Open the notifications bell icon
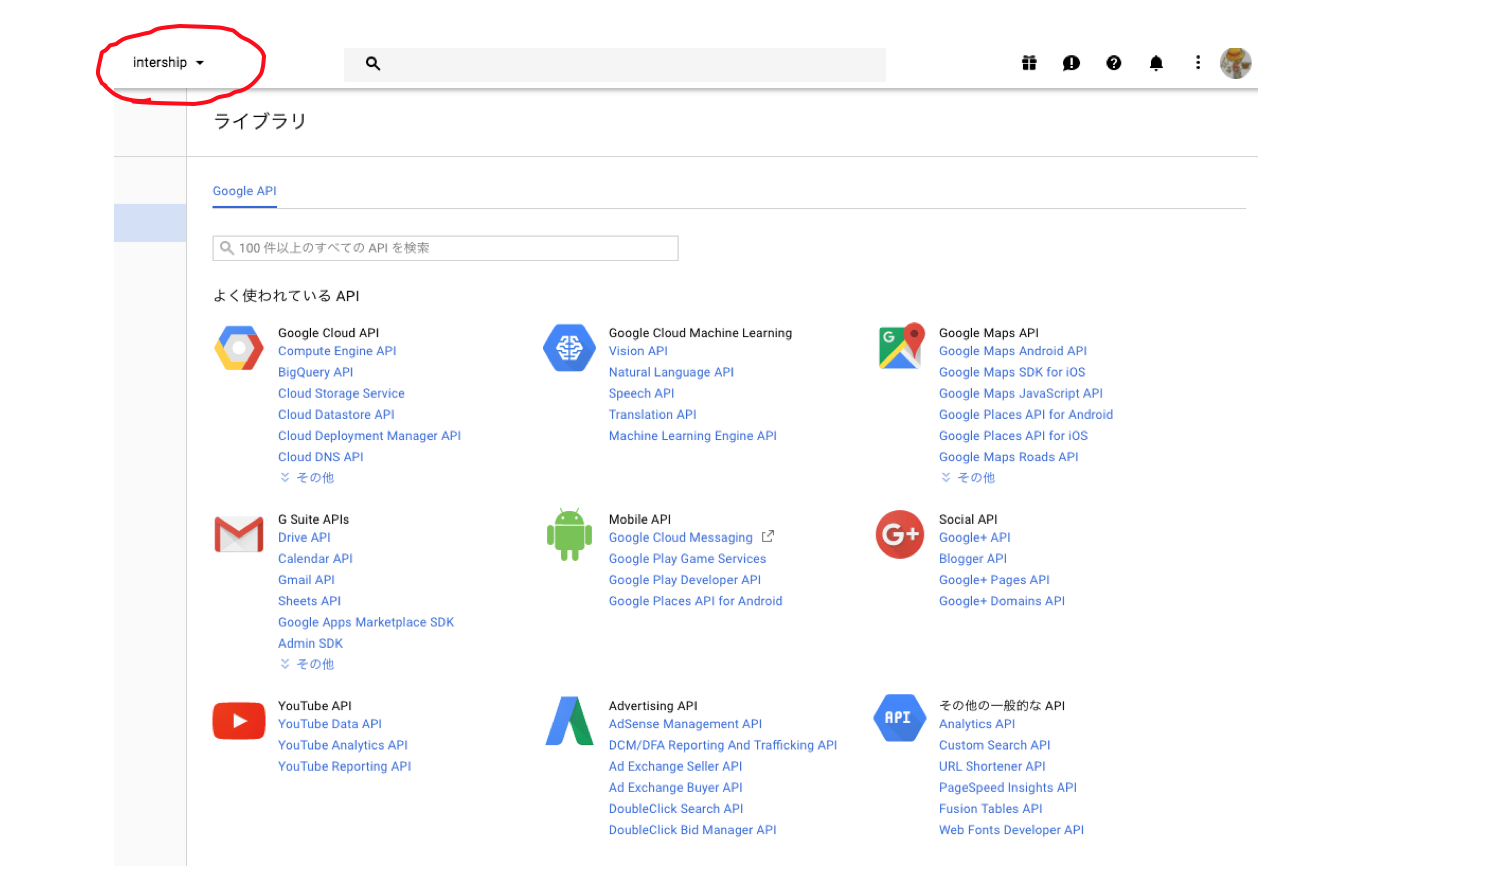 click(x=1156, y=63)
